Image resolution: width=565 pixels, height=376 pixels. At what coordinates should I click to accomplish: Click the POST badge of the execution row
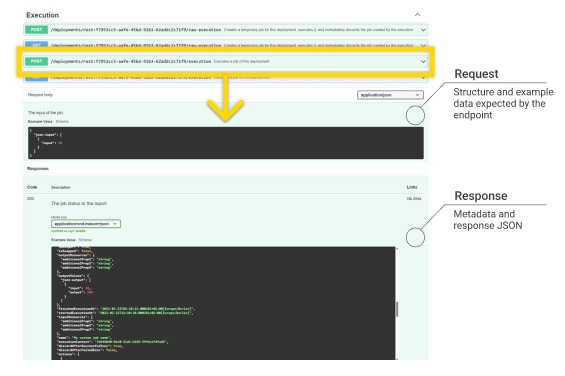point(36,61)
